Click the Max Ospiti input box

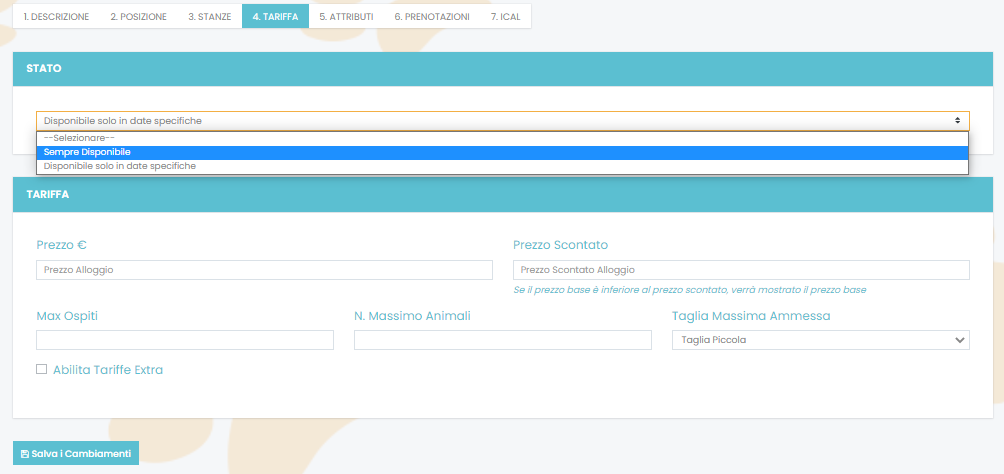coord(185,341)
